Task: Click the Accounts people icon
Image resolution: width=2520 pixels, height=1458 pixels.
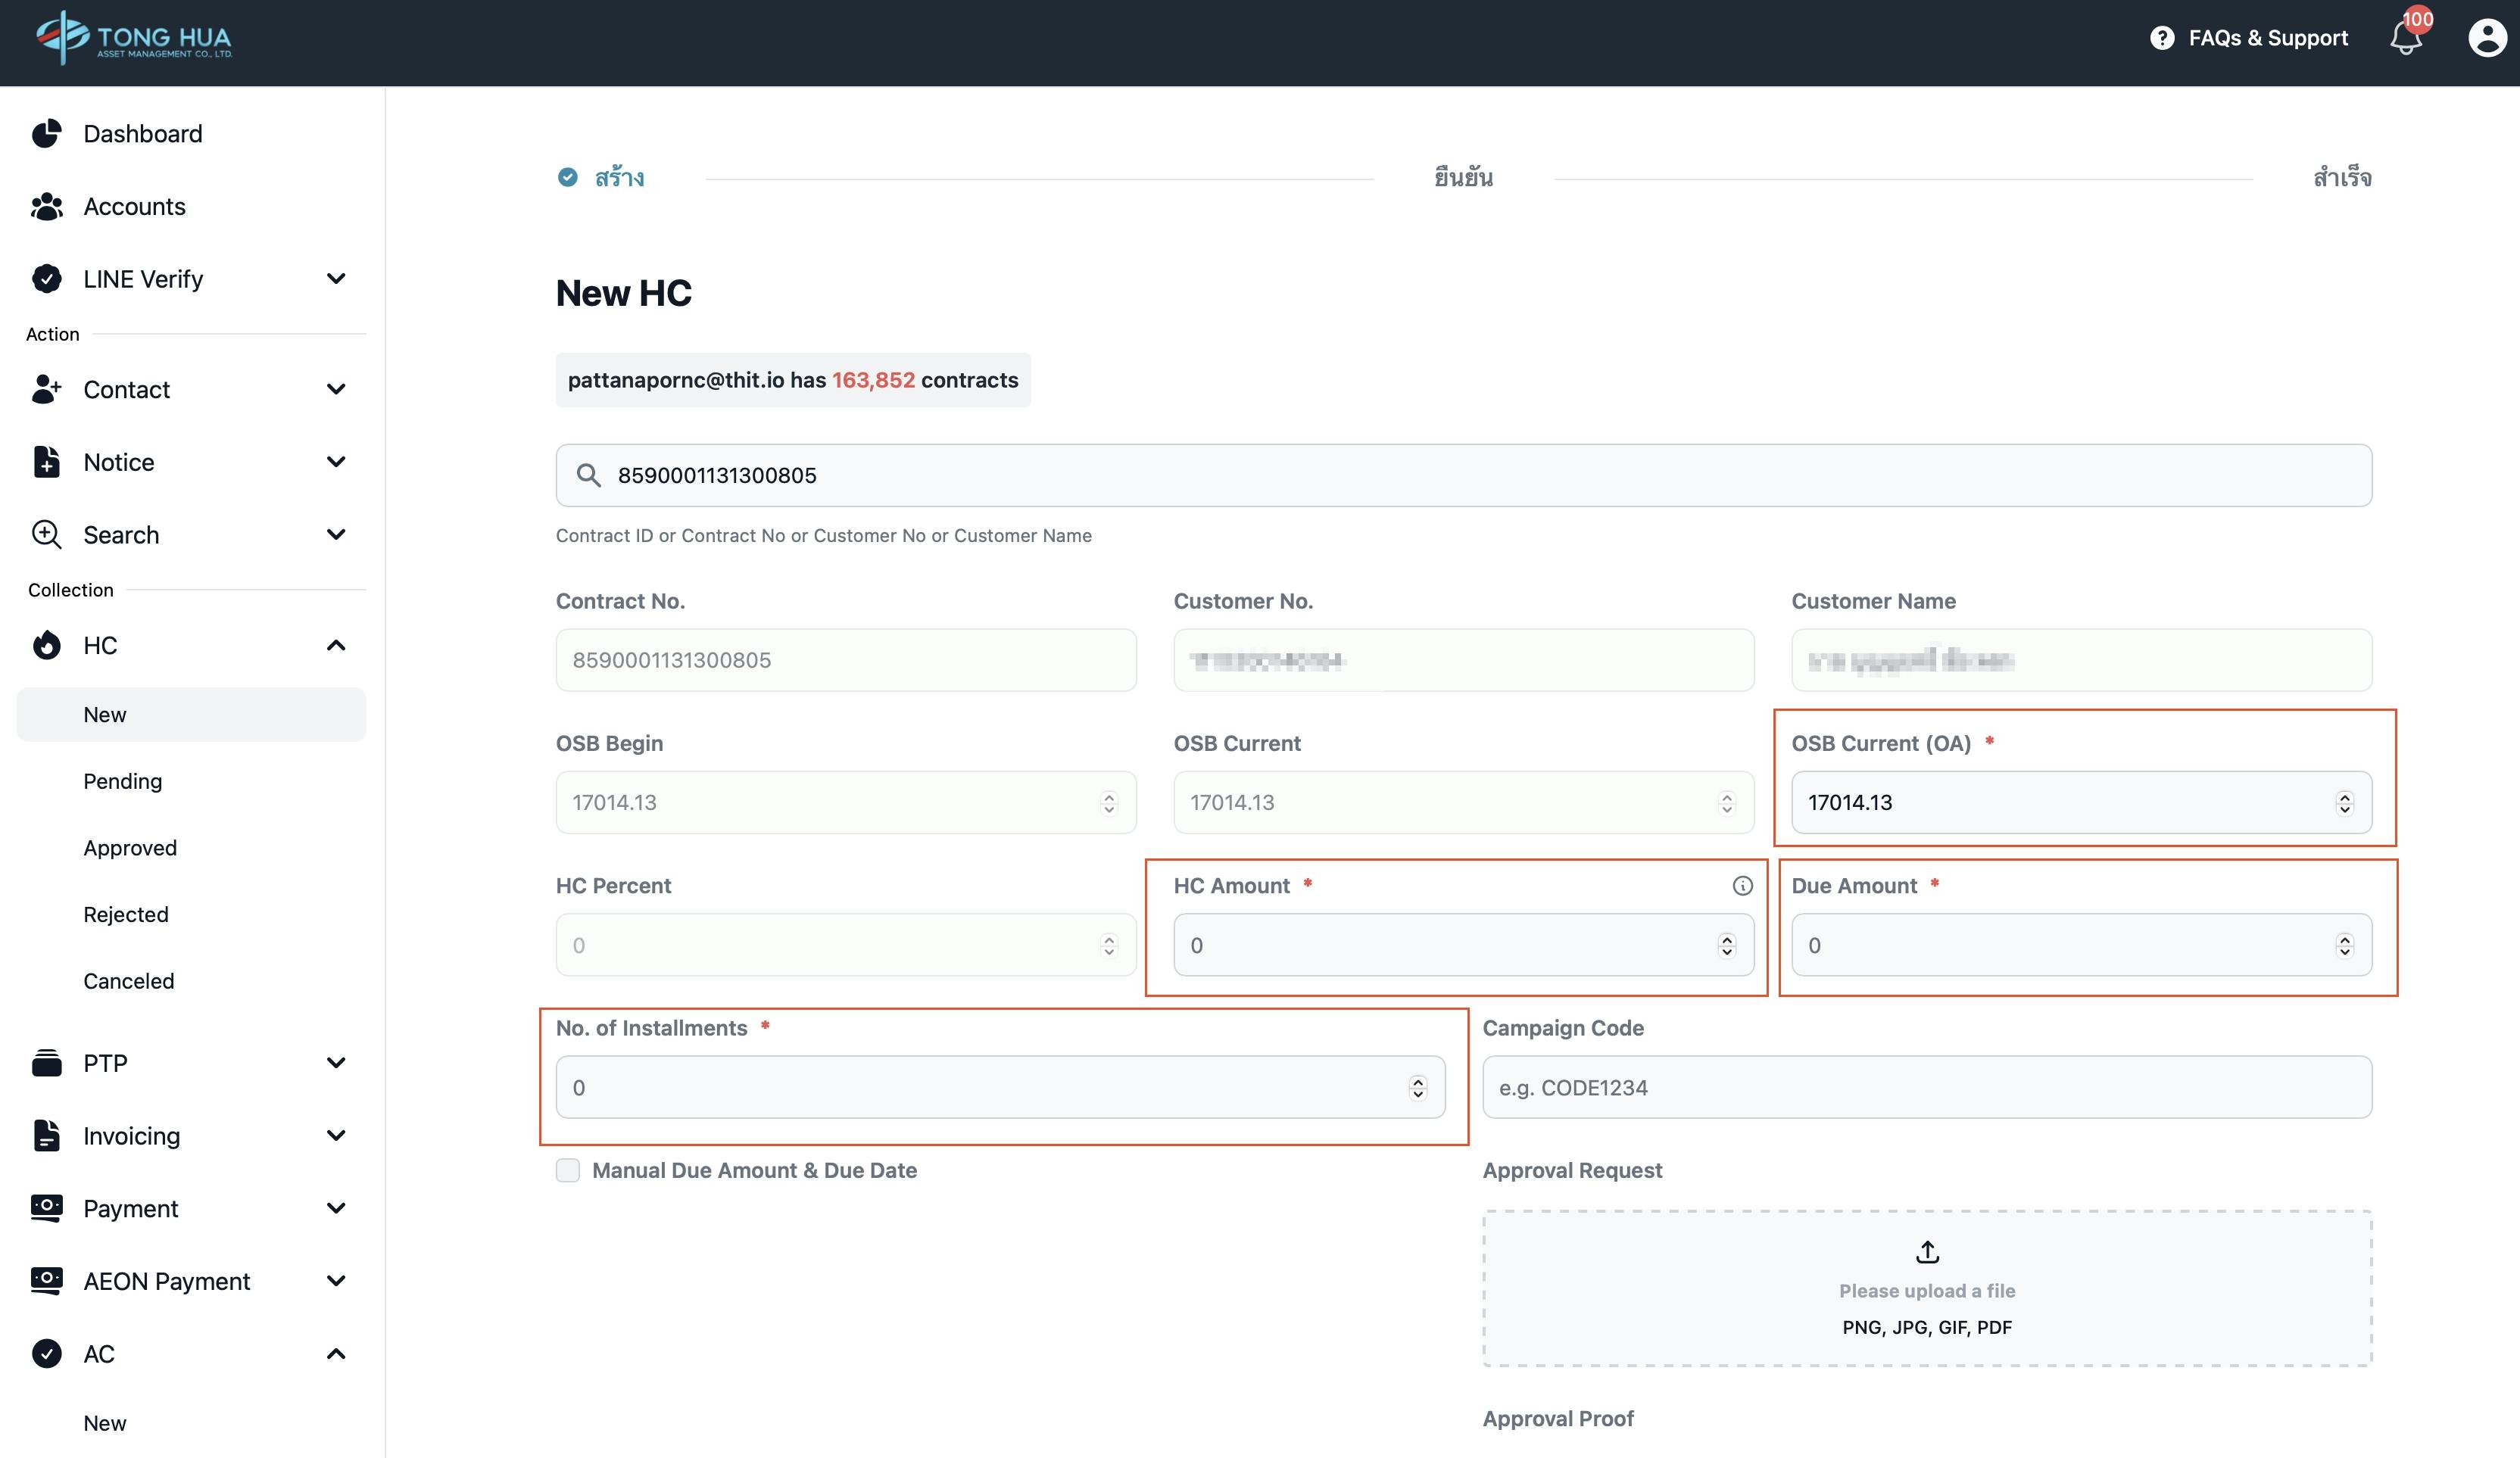Action: click(46, 207)
